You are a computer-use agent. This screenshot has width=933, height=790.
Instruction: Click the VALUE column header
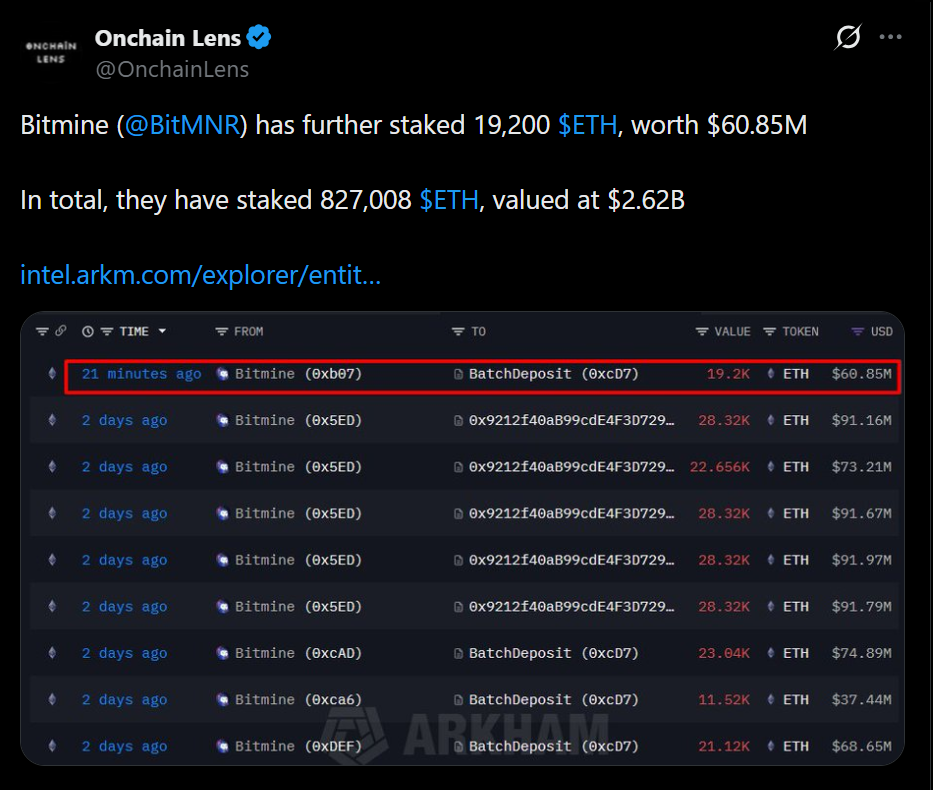pos(731,331)
